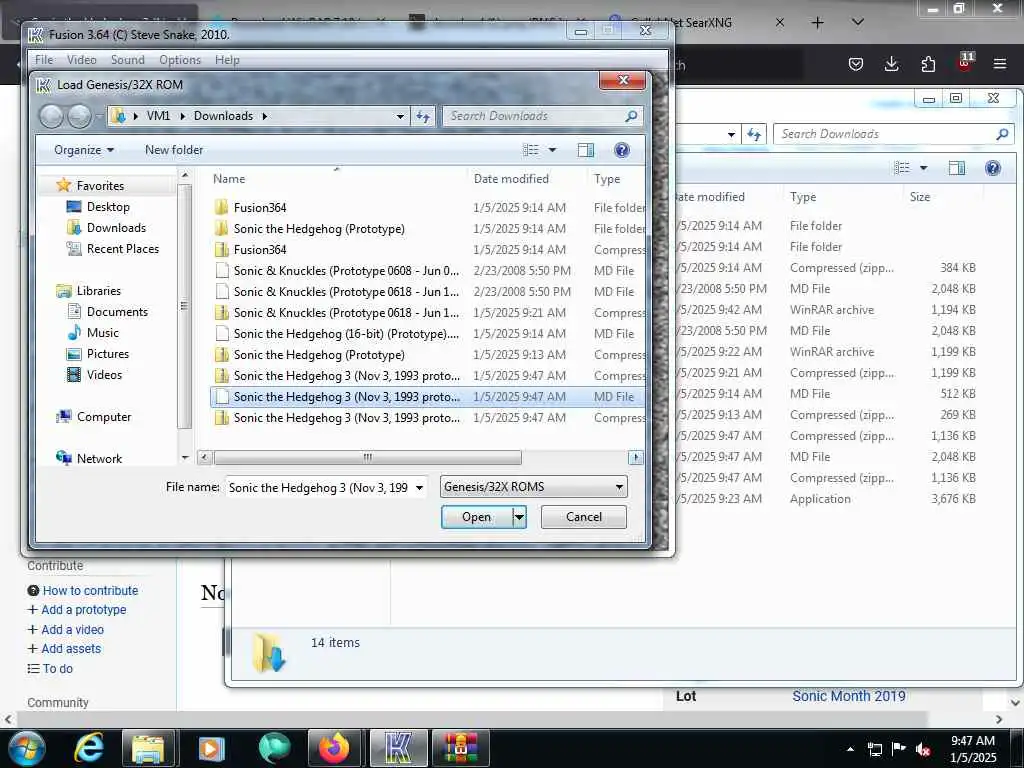Click the Windows Start orb
The image size is (1024, 768).
[27, 748]
